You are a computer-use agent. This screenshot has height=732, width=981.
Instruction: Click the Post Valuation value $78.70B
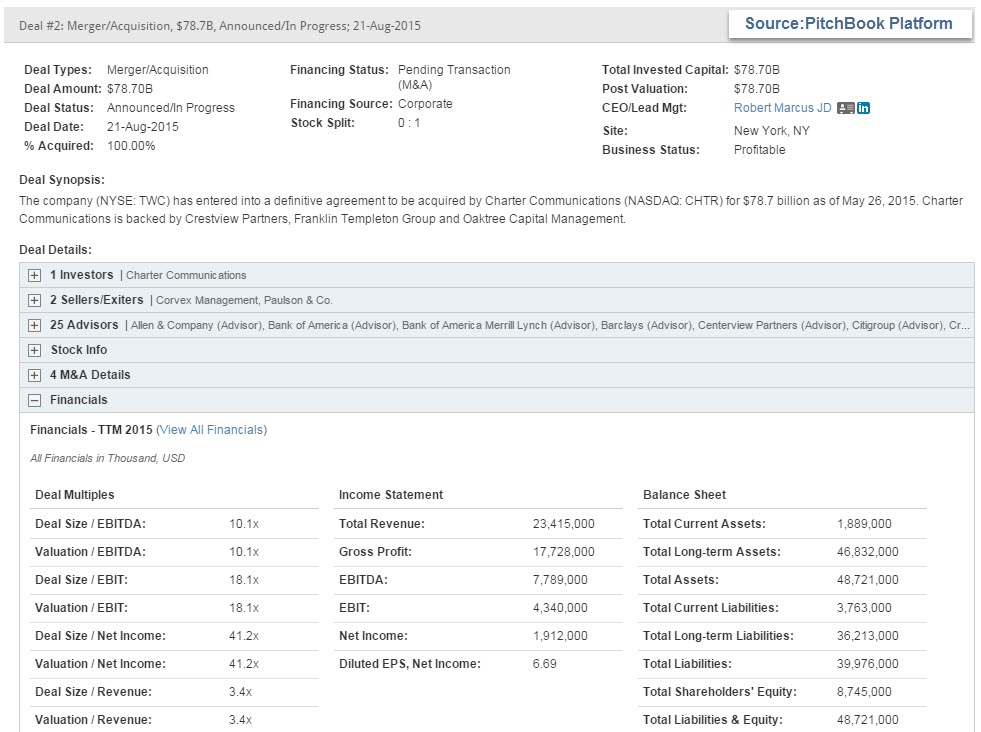pos(756,89)
